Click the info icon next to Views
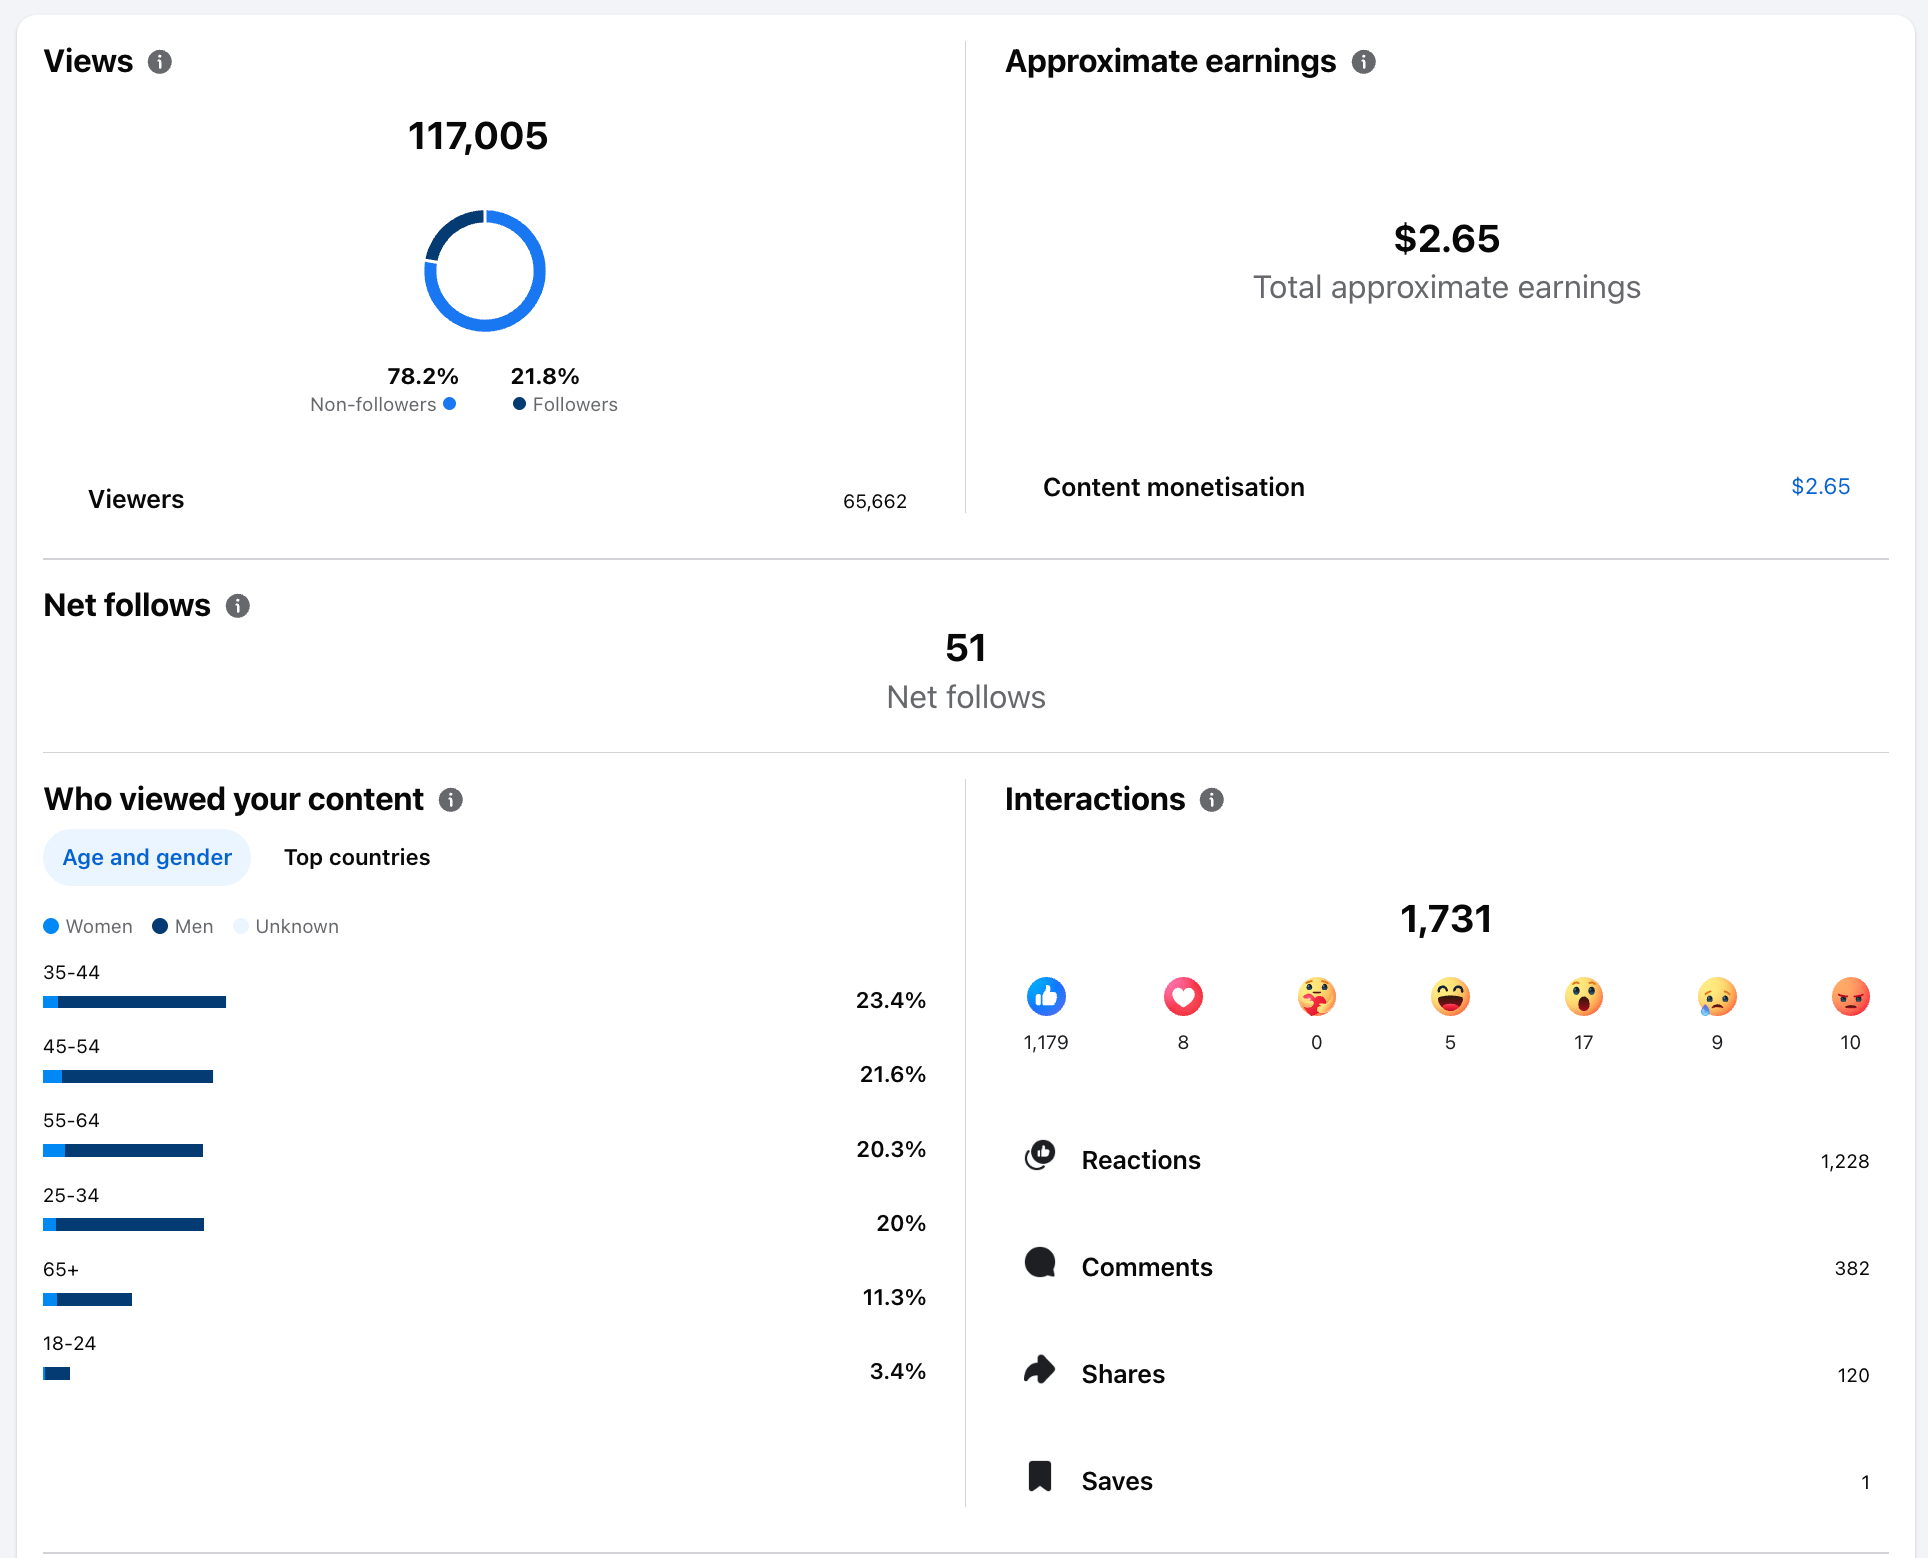This screenshot has width=1928, height=1558. 160,62
